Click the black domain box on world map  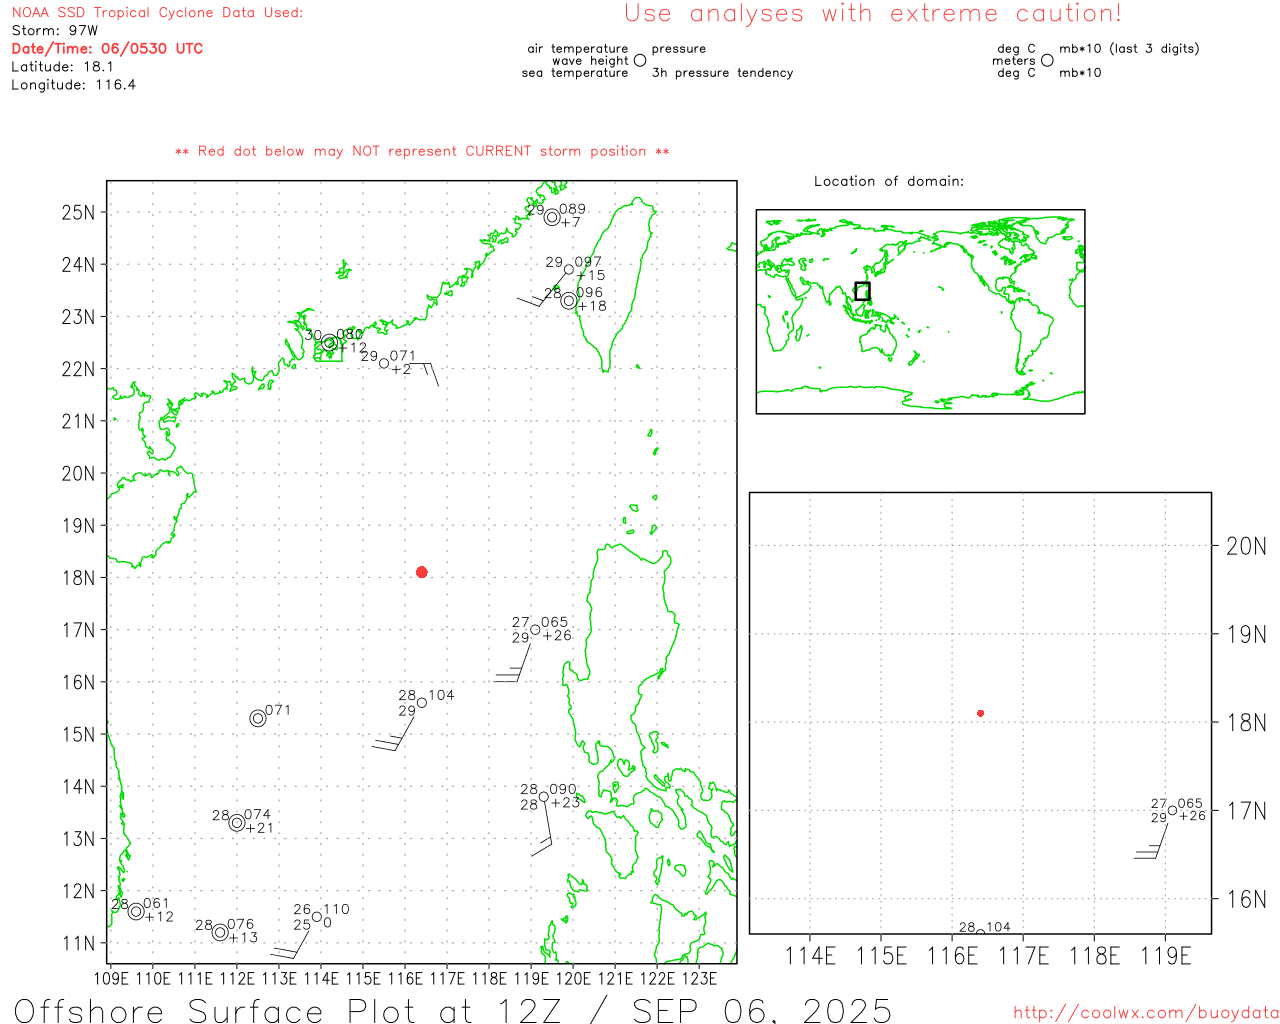point(862,291)
